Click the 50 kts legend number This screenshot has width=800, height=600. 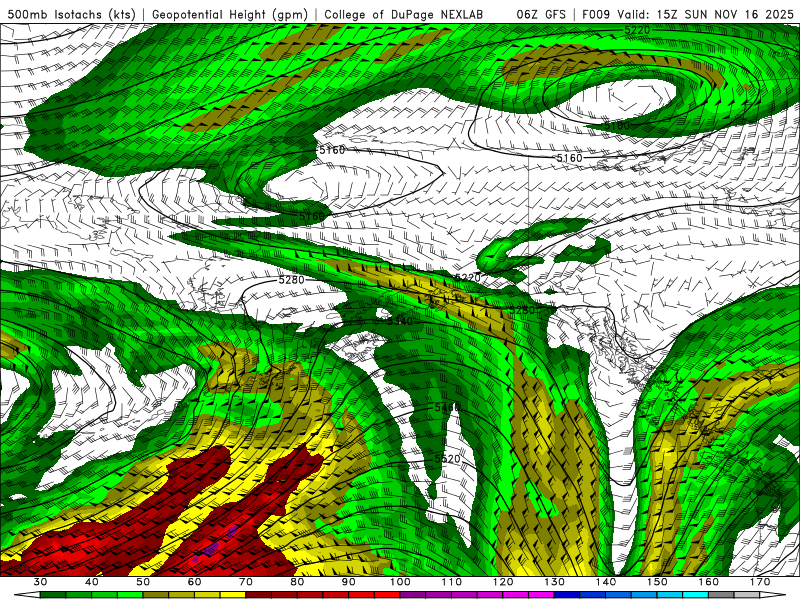(x=143, y=582)
